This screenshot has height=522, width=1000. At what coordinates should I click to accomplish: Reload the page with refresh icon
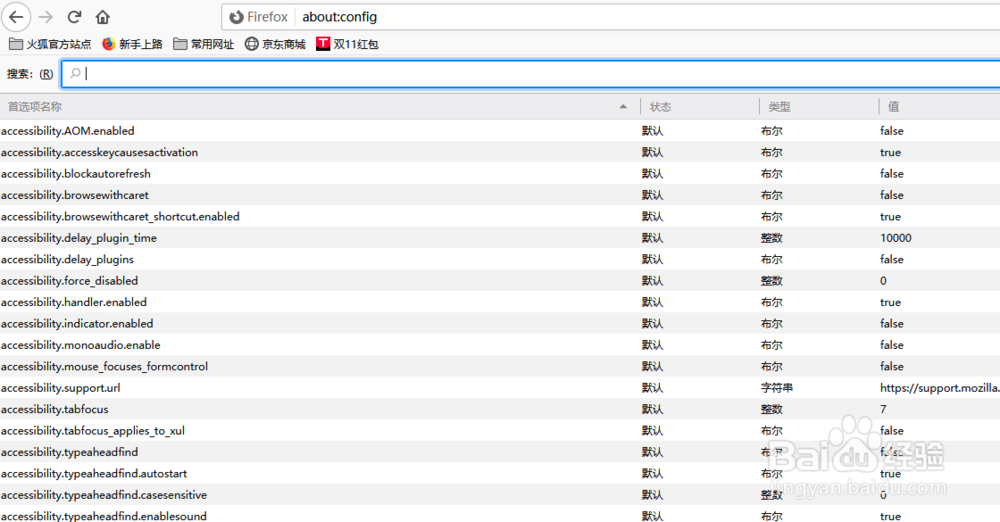point(75,17)
